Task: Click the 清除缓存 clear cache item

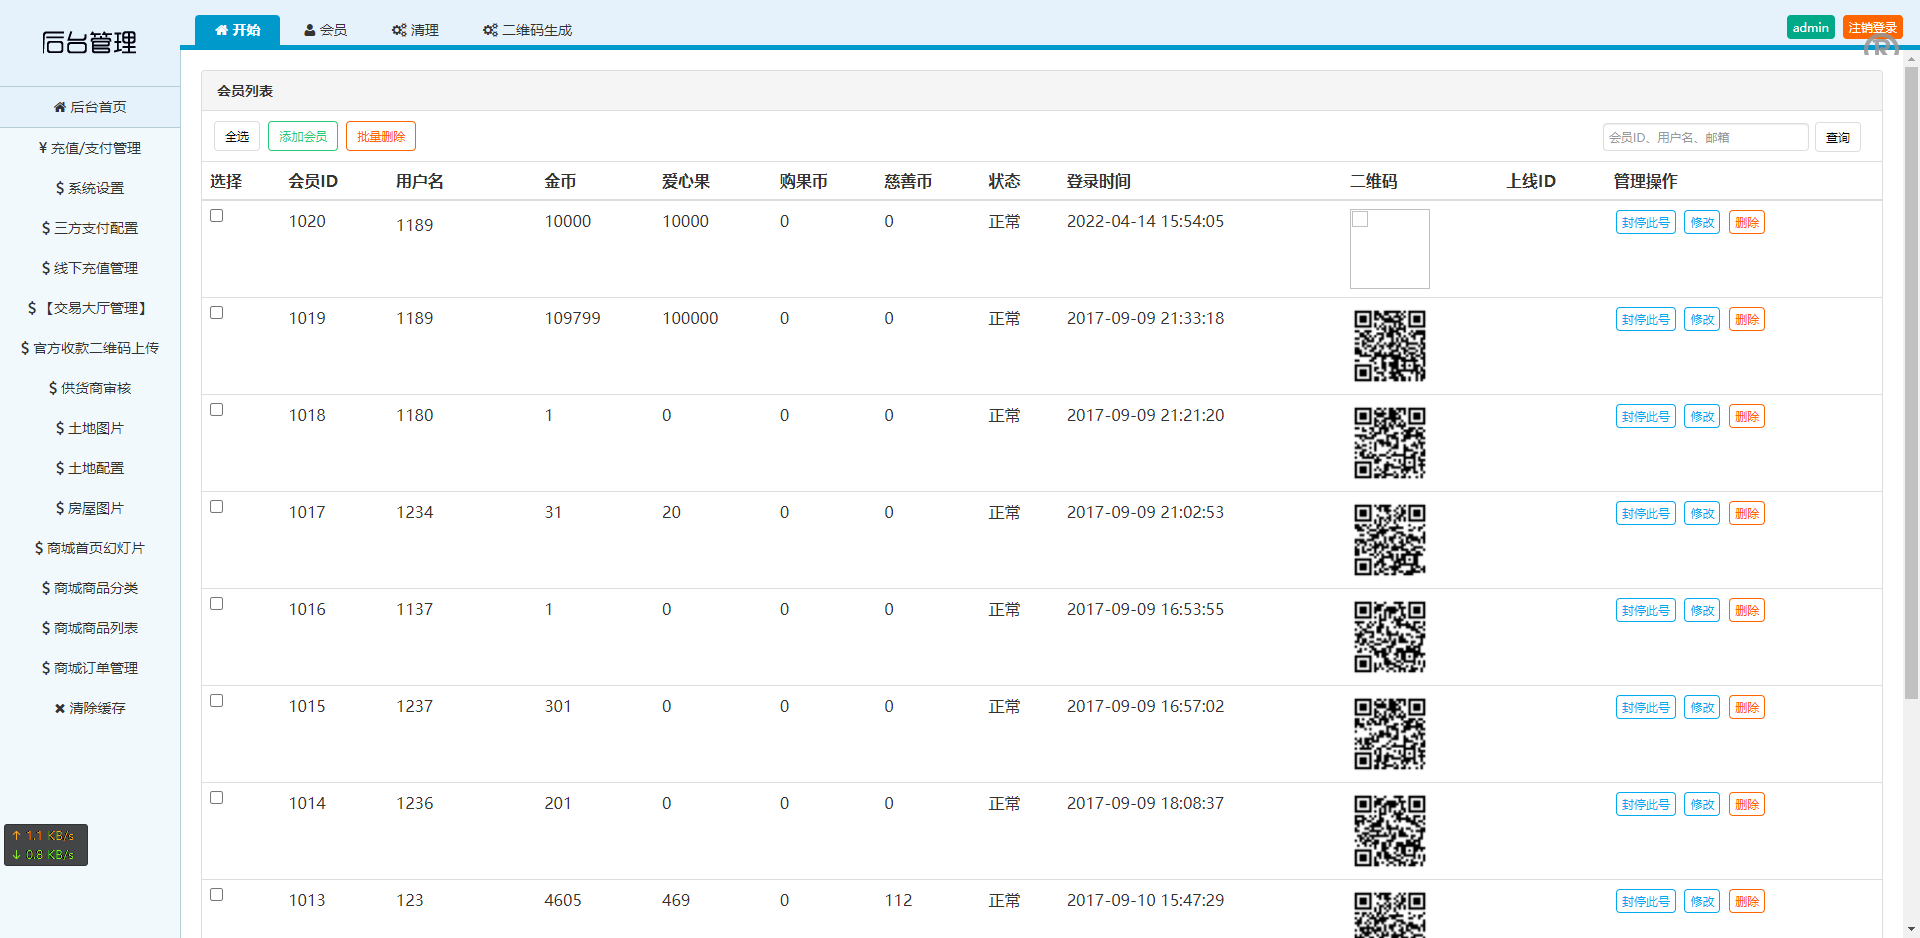Action: tap(90, 708)
